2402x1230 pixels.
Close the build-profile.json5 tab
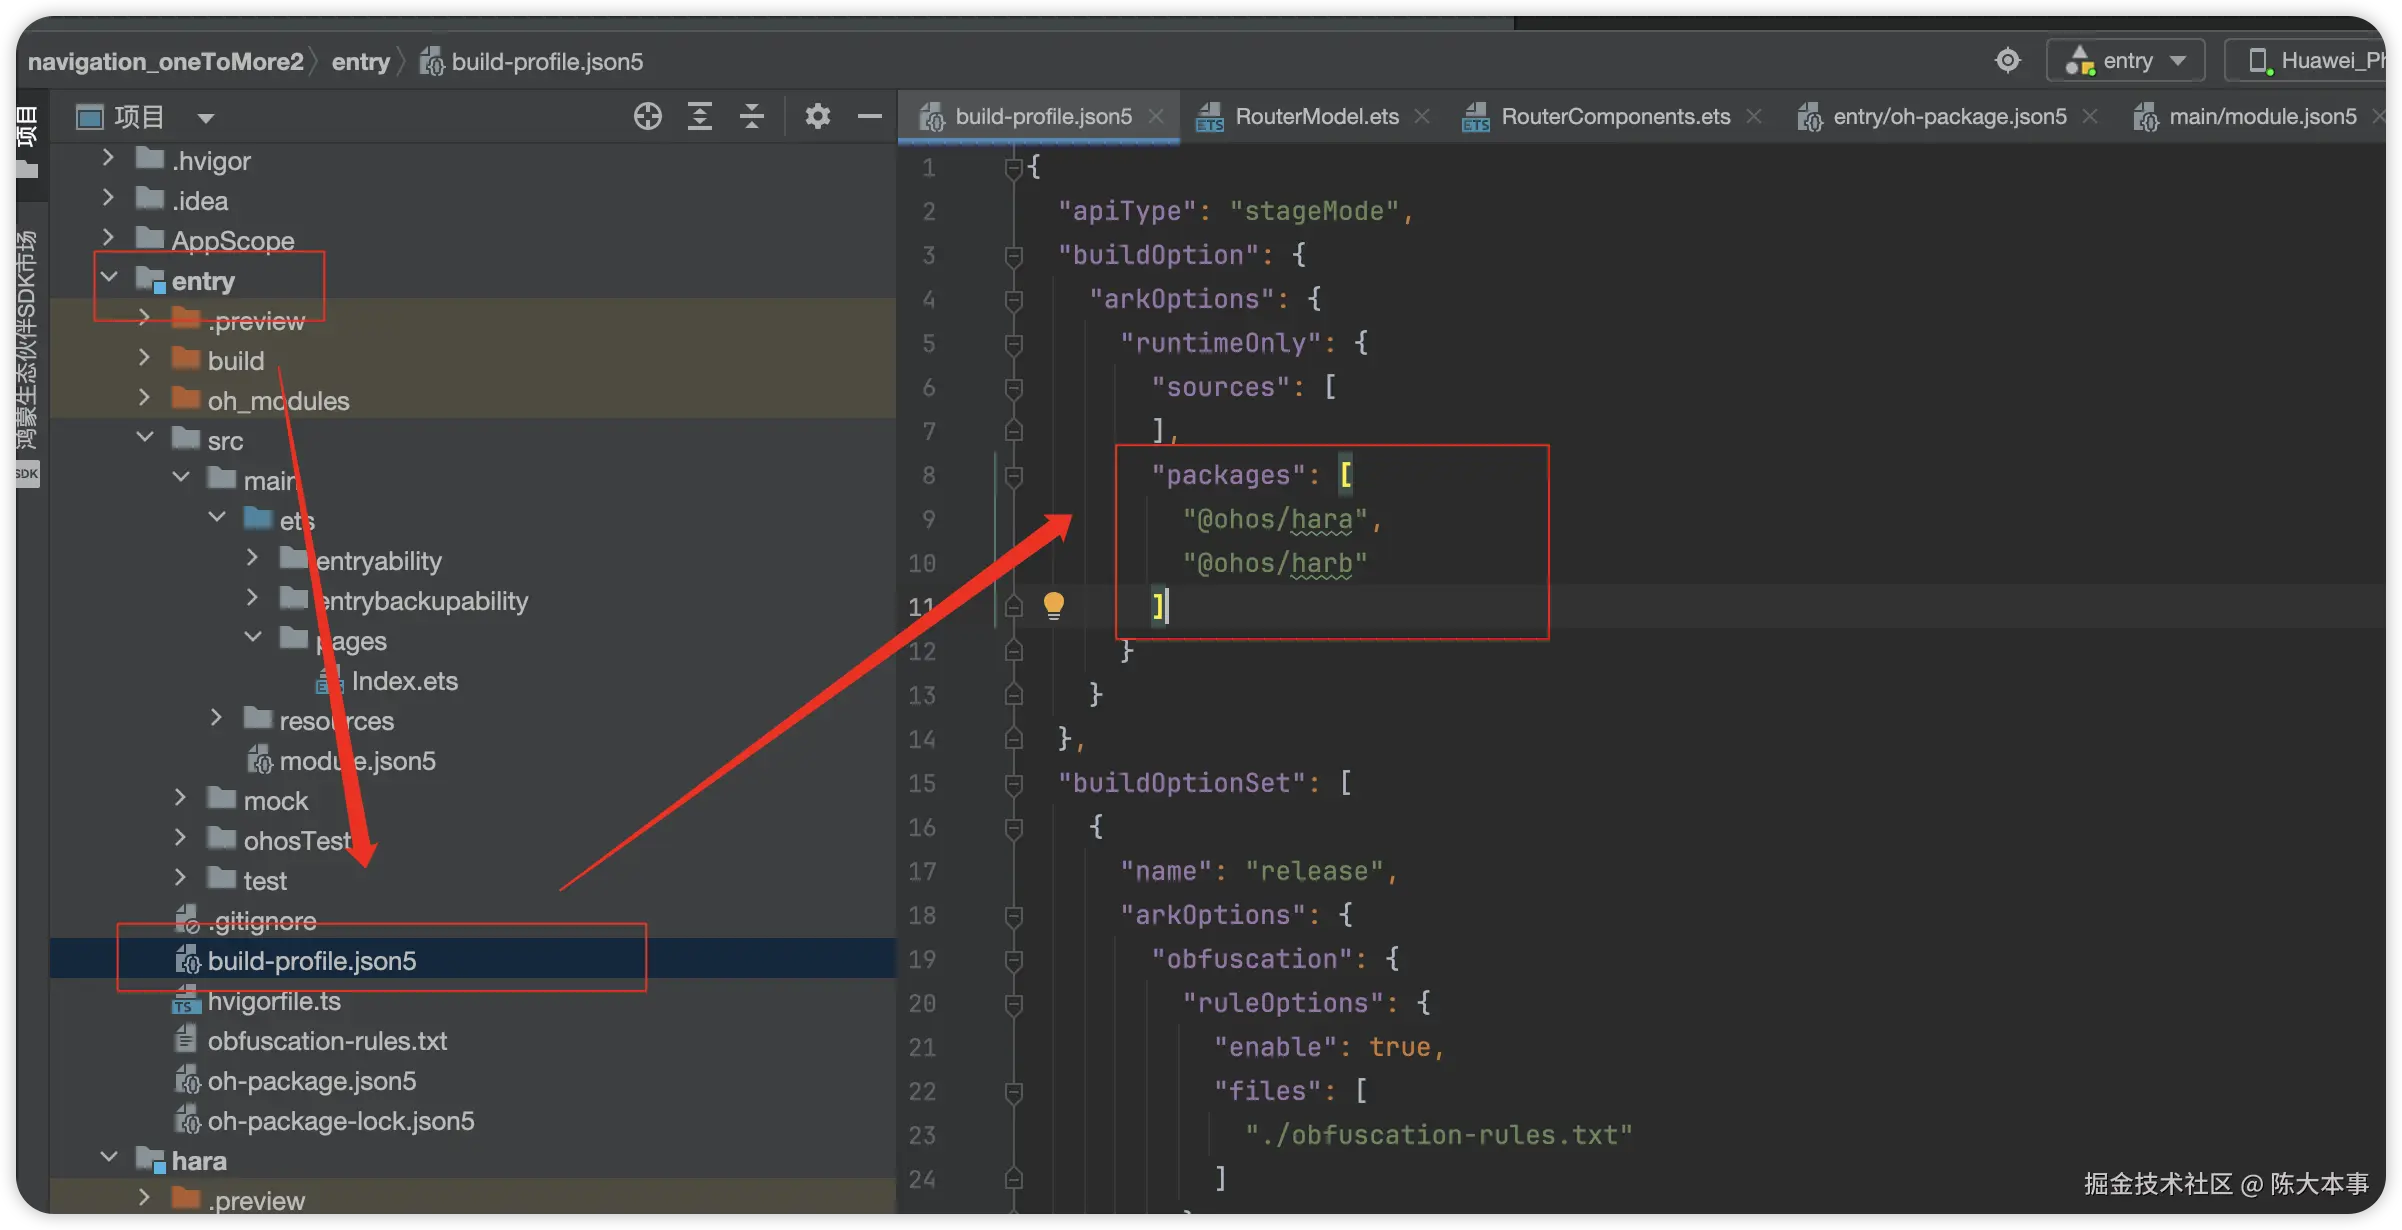click(1156, 117)
